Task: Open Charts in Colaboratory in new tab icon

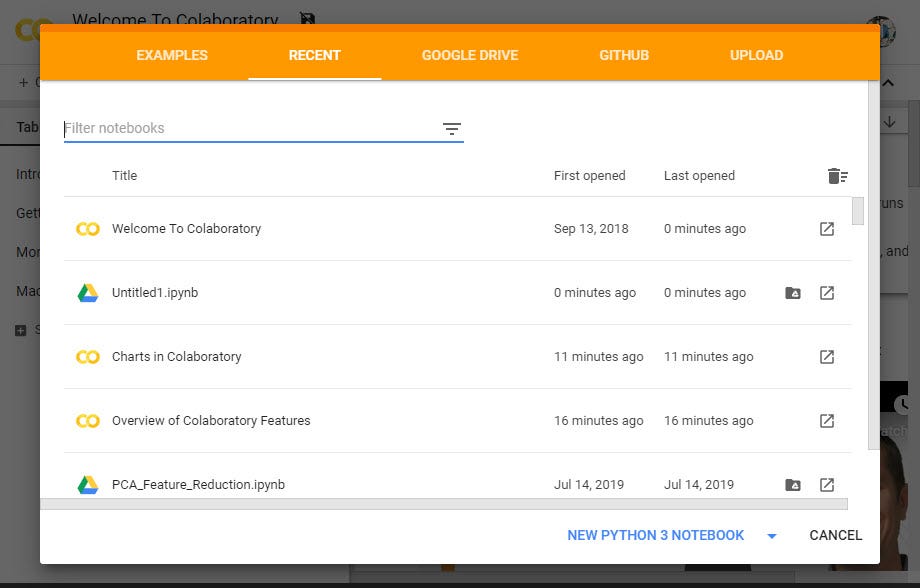Action: tap(827, 357)
